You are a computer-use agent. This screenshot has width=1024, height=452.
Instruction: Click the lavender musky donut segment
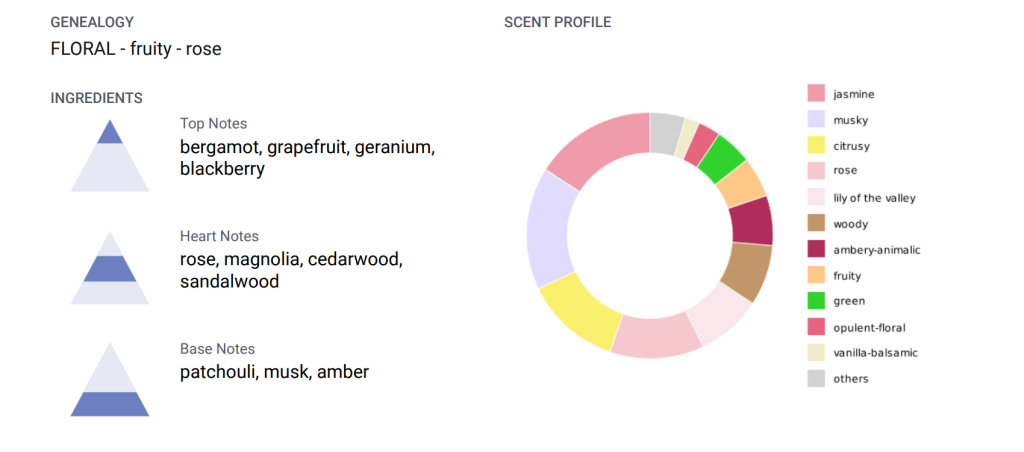click(549, 229)
